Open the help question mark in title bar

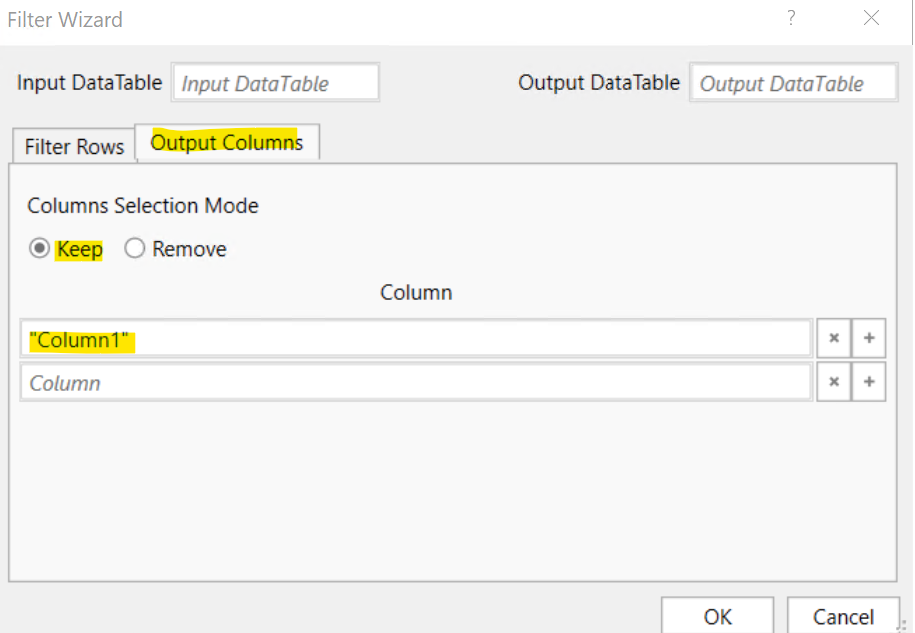791,19
